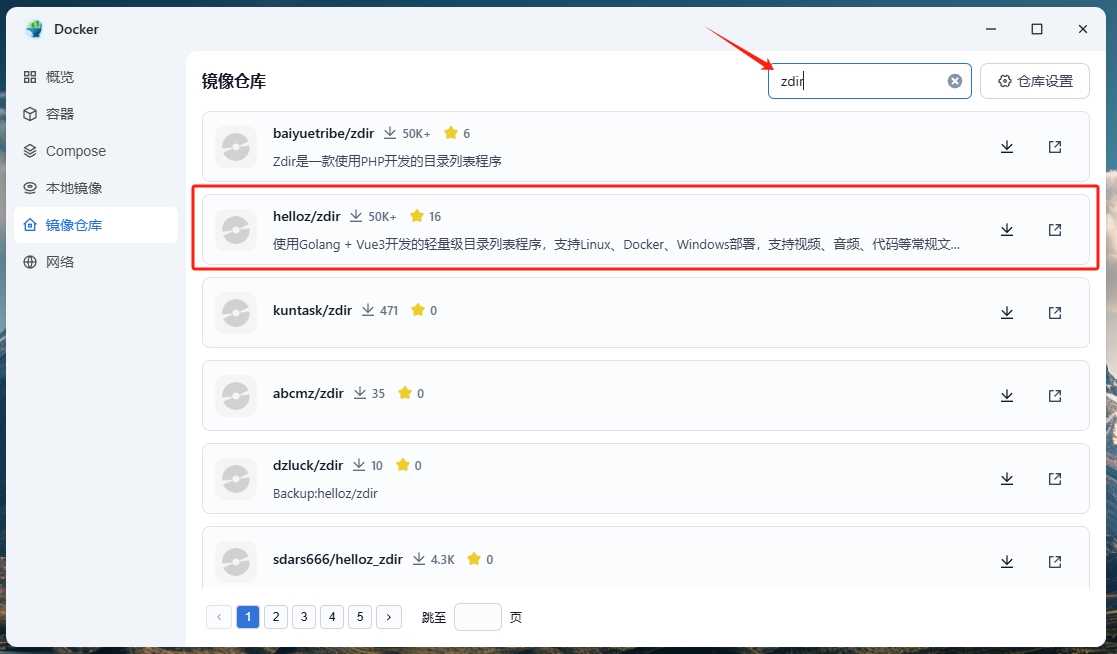The image size is (1117, 654).
Task: Click the star icon on baiyuetribe/zdir
Action: point(450,133)
